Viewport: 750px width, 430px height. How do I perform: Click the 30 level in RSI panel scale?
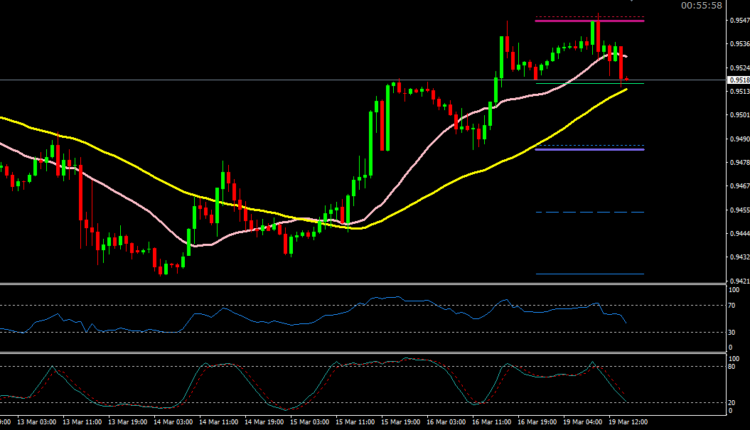(x=735, y=332)
